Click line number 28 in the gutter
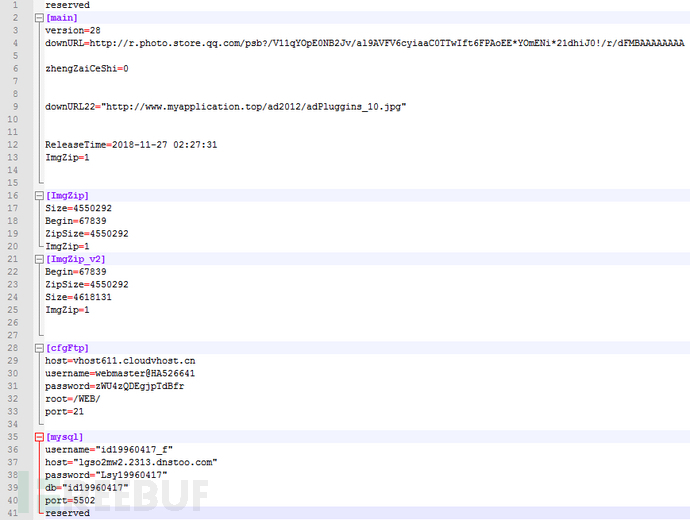 point(13,348)
